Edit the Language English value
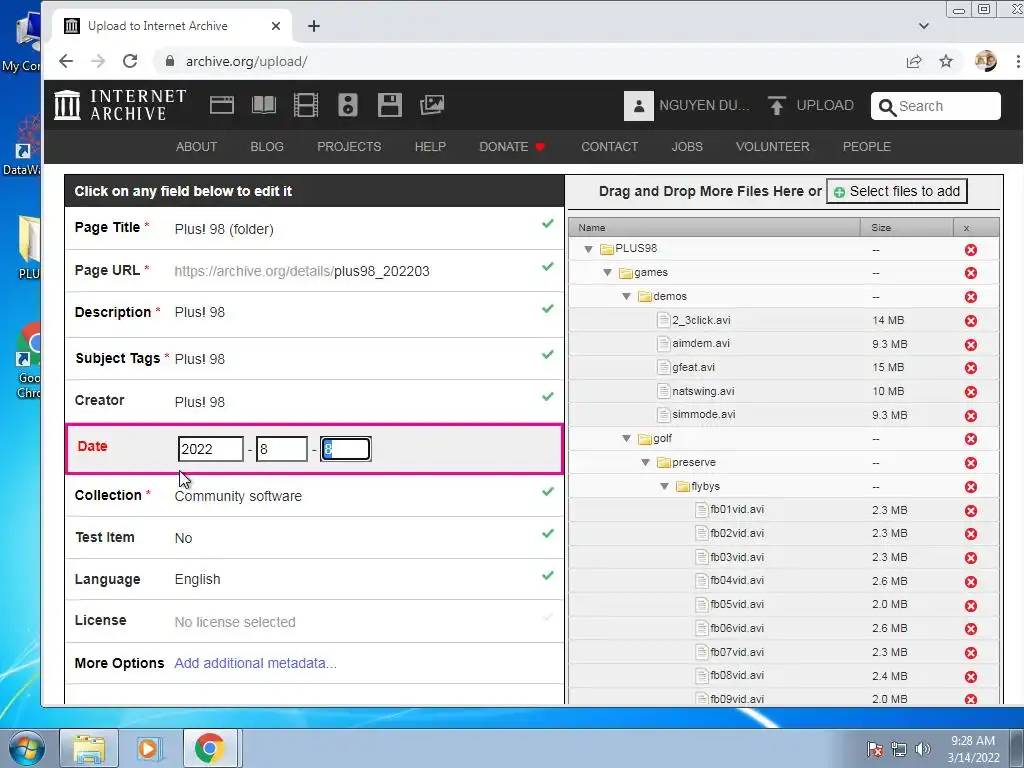The height and width of the screenshot is (768, 1024). [197, 579]
